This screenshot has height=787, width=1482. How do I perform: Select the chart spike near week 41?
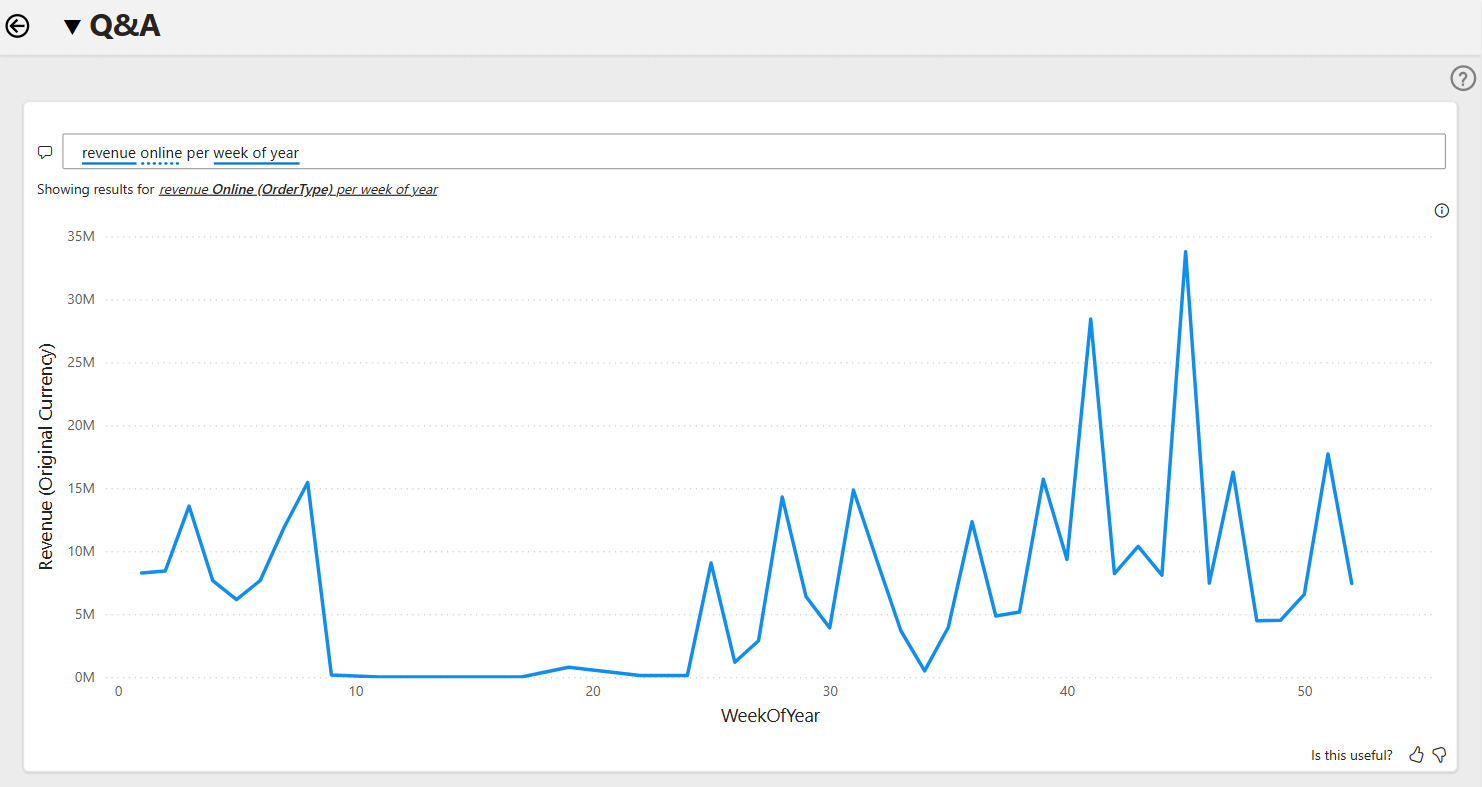pyautogui.click(x=1090, y=319)
